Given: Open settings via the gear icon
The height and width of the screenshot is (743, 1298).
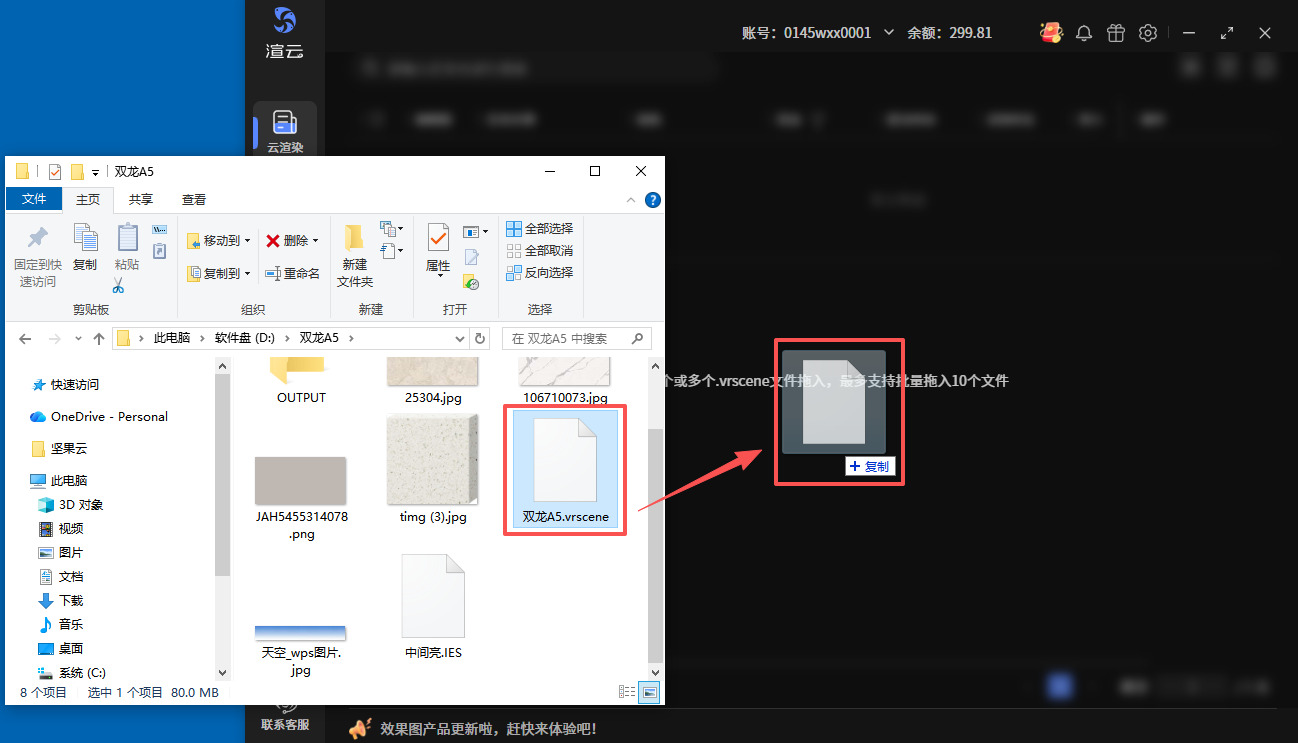Looking at the screenshot, I should click(x=1148, y=33).
